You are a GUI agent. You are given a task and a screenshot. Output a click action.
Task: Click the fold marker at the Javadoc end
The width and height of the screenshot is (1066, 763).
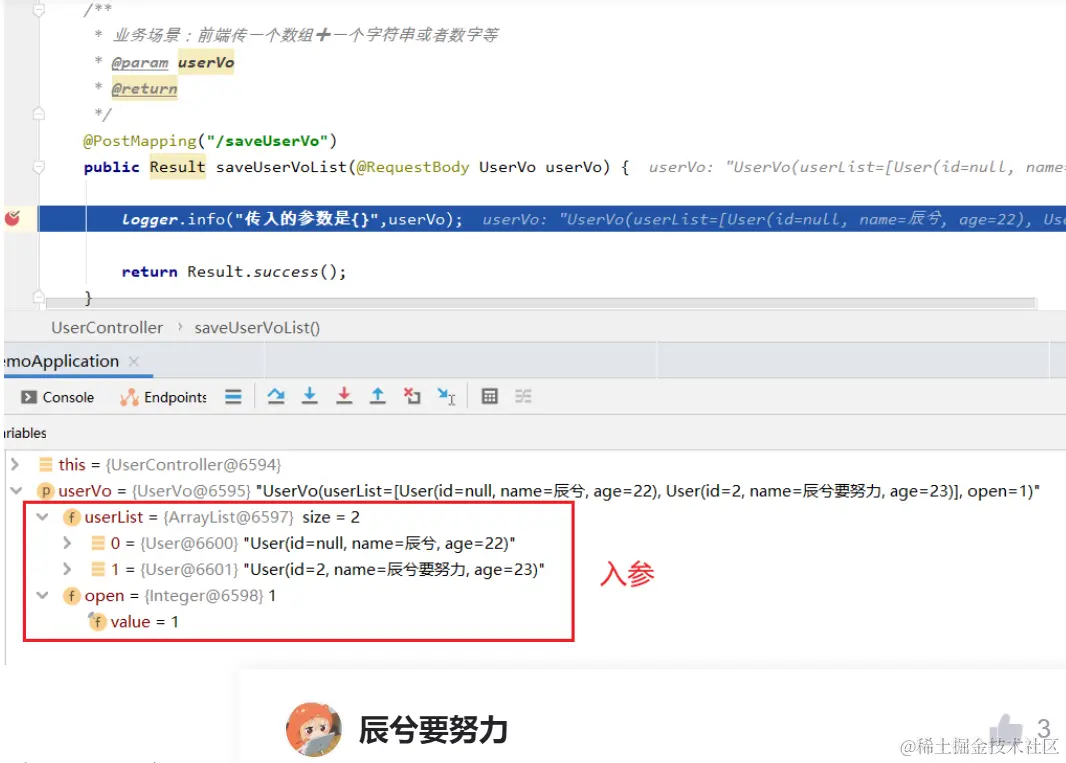tap(39, 114)
